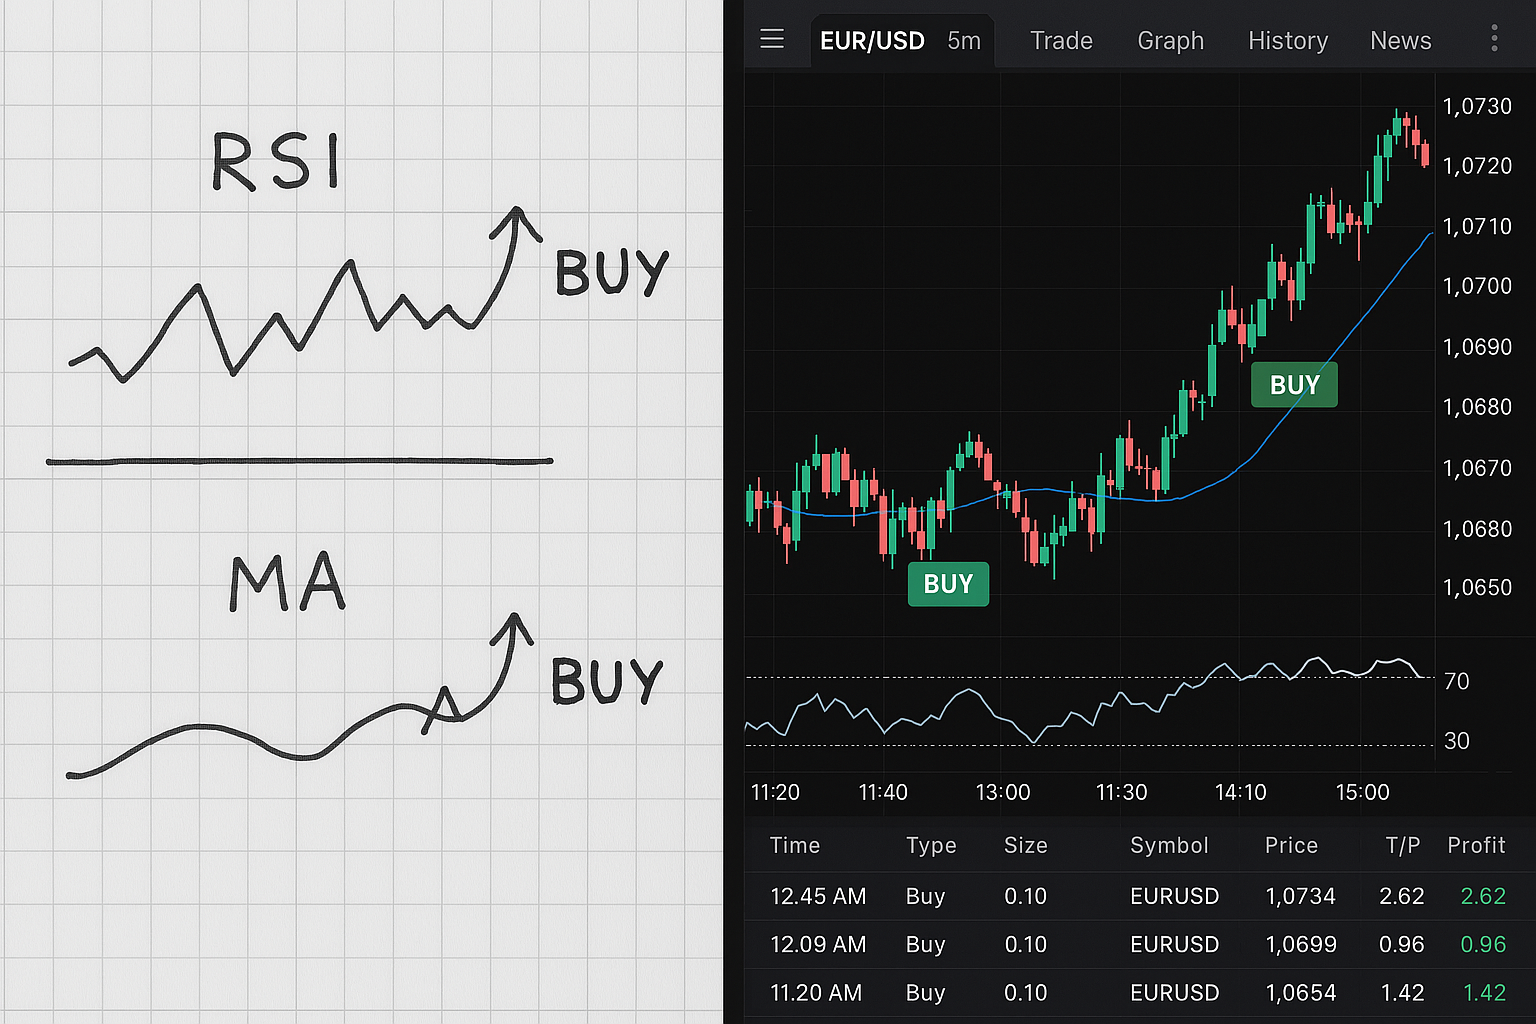Switch to the History tab
Screen dimensions: 1536x1024
coord(1287,40)
